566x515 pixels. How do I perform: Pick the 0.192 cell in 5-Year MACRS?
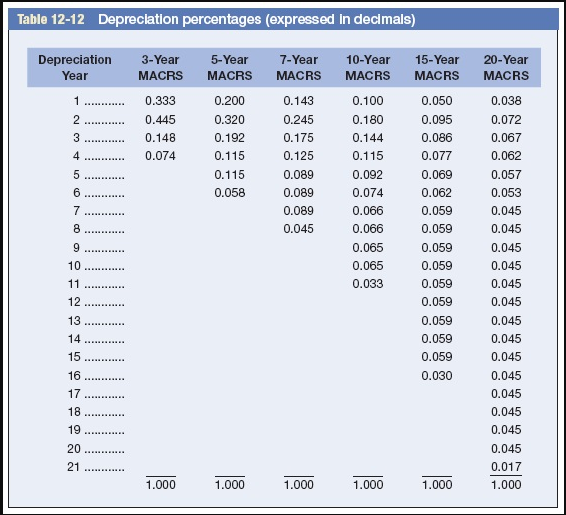230,138
